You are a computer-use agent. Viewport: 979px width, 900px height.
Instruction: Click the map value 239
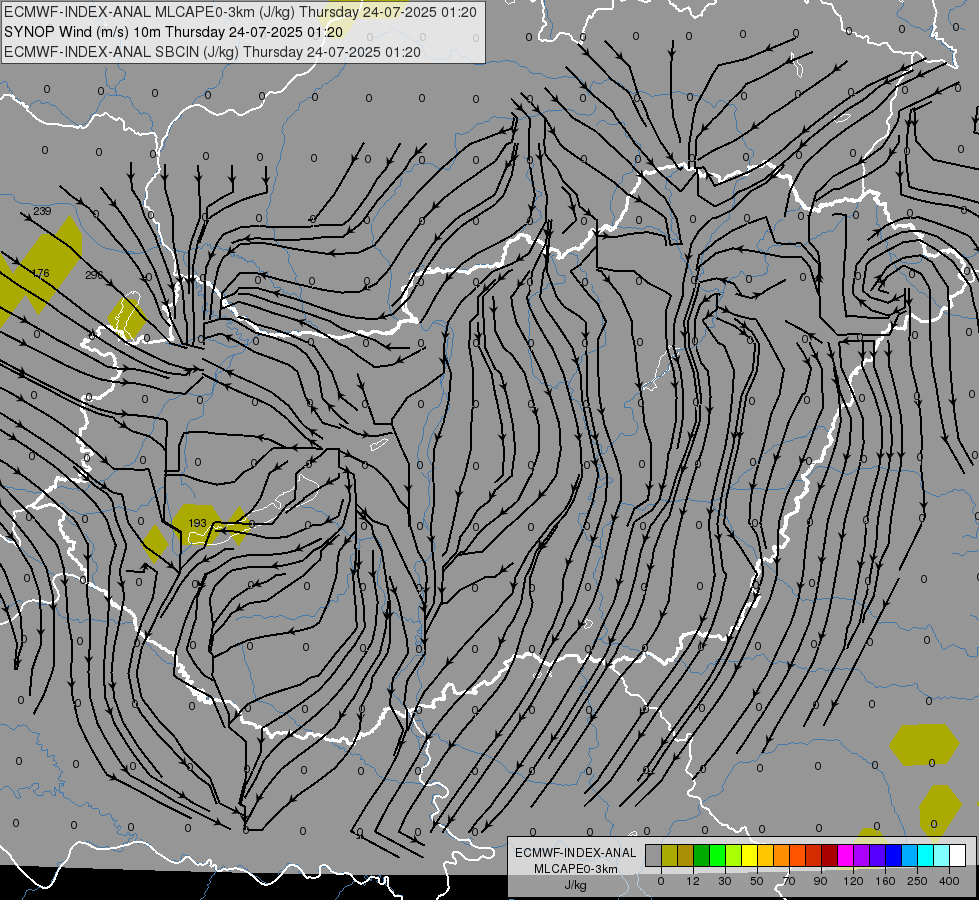click(x=42, y=211)
